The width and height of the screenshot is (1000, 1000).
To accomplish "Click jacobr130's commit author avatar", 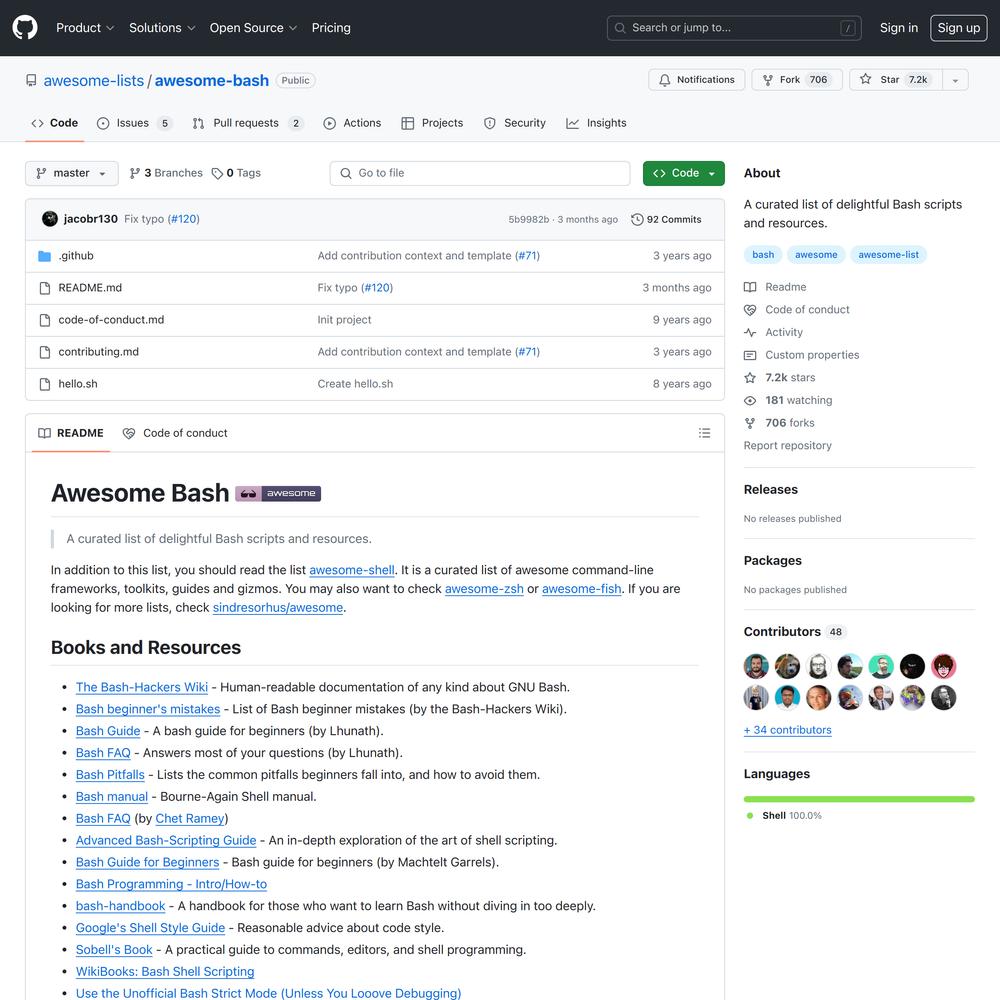I will click(x=50, y=219).
